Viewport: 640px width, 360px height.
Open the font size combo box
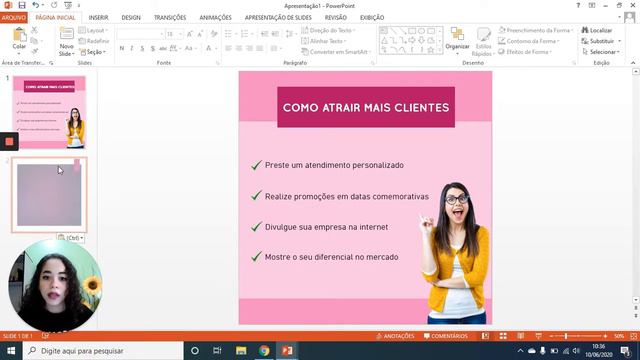click(x=174, y=34)
